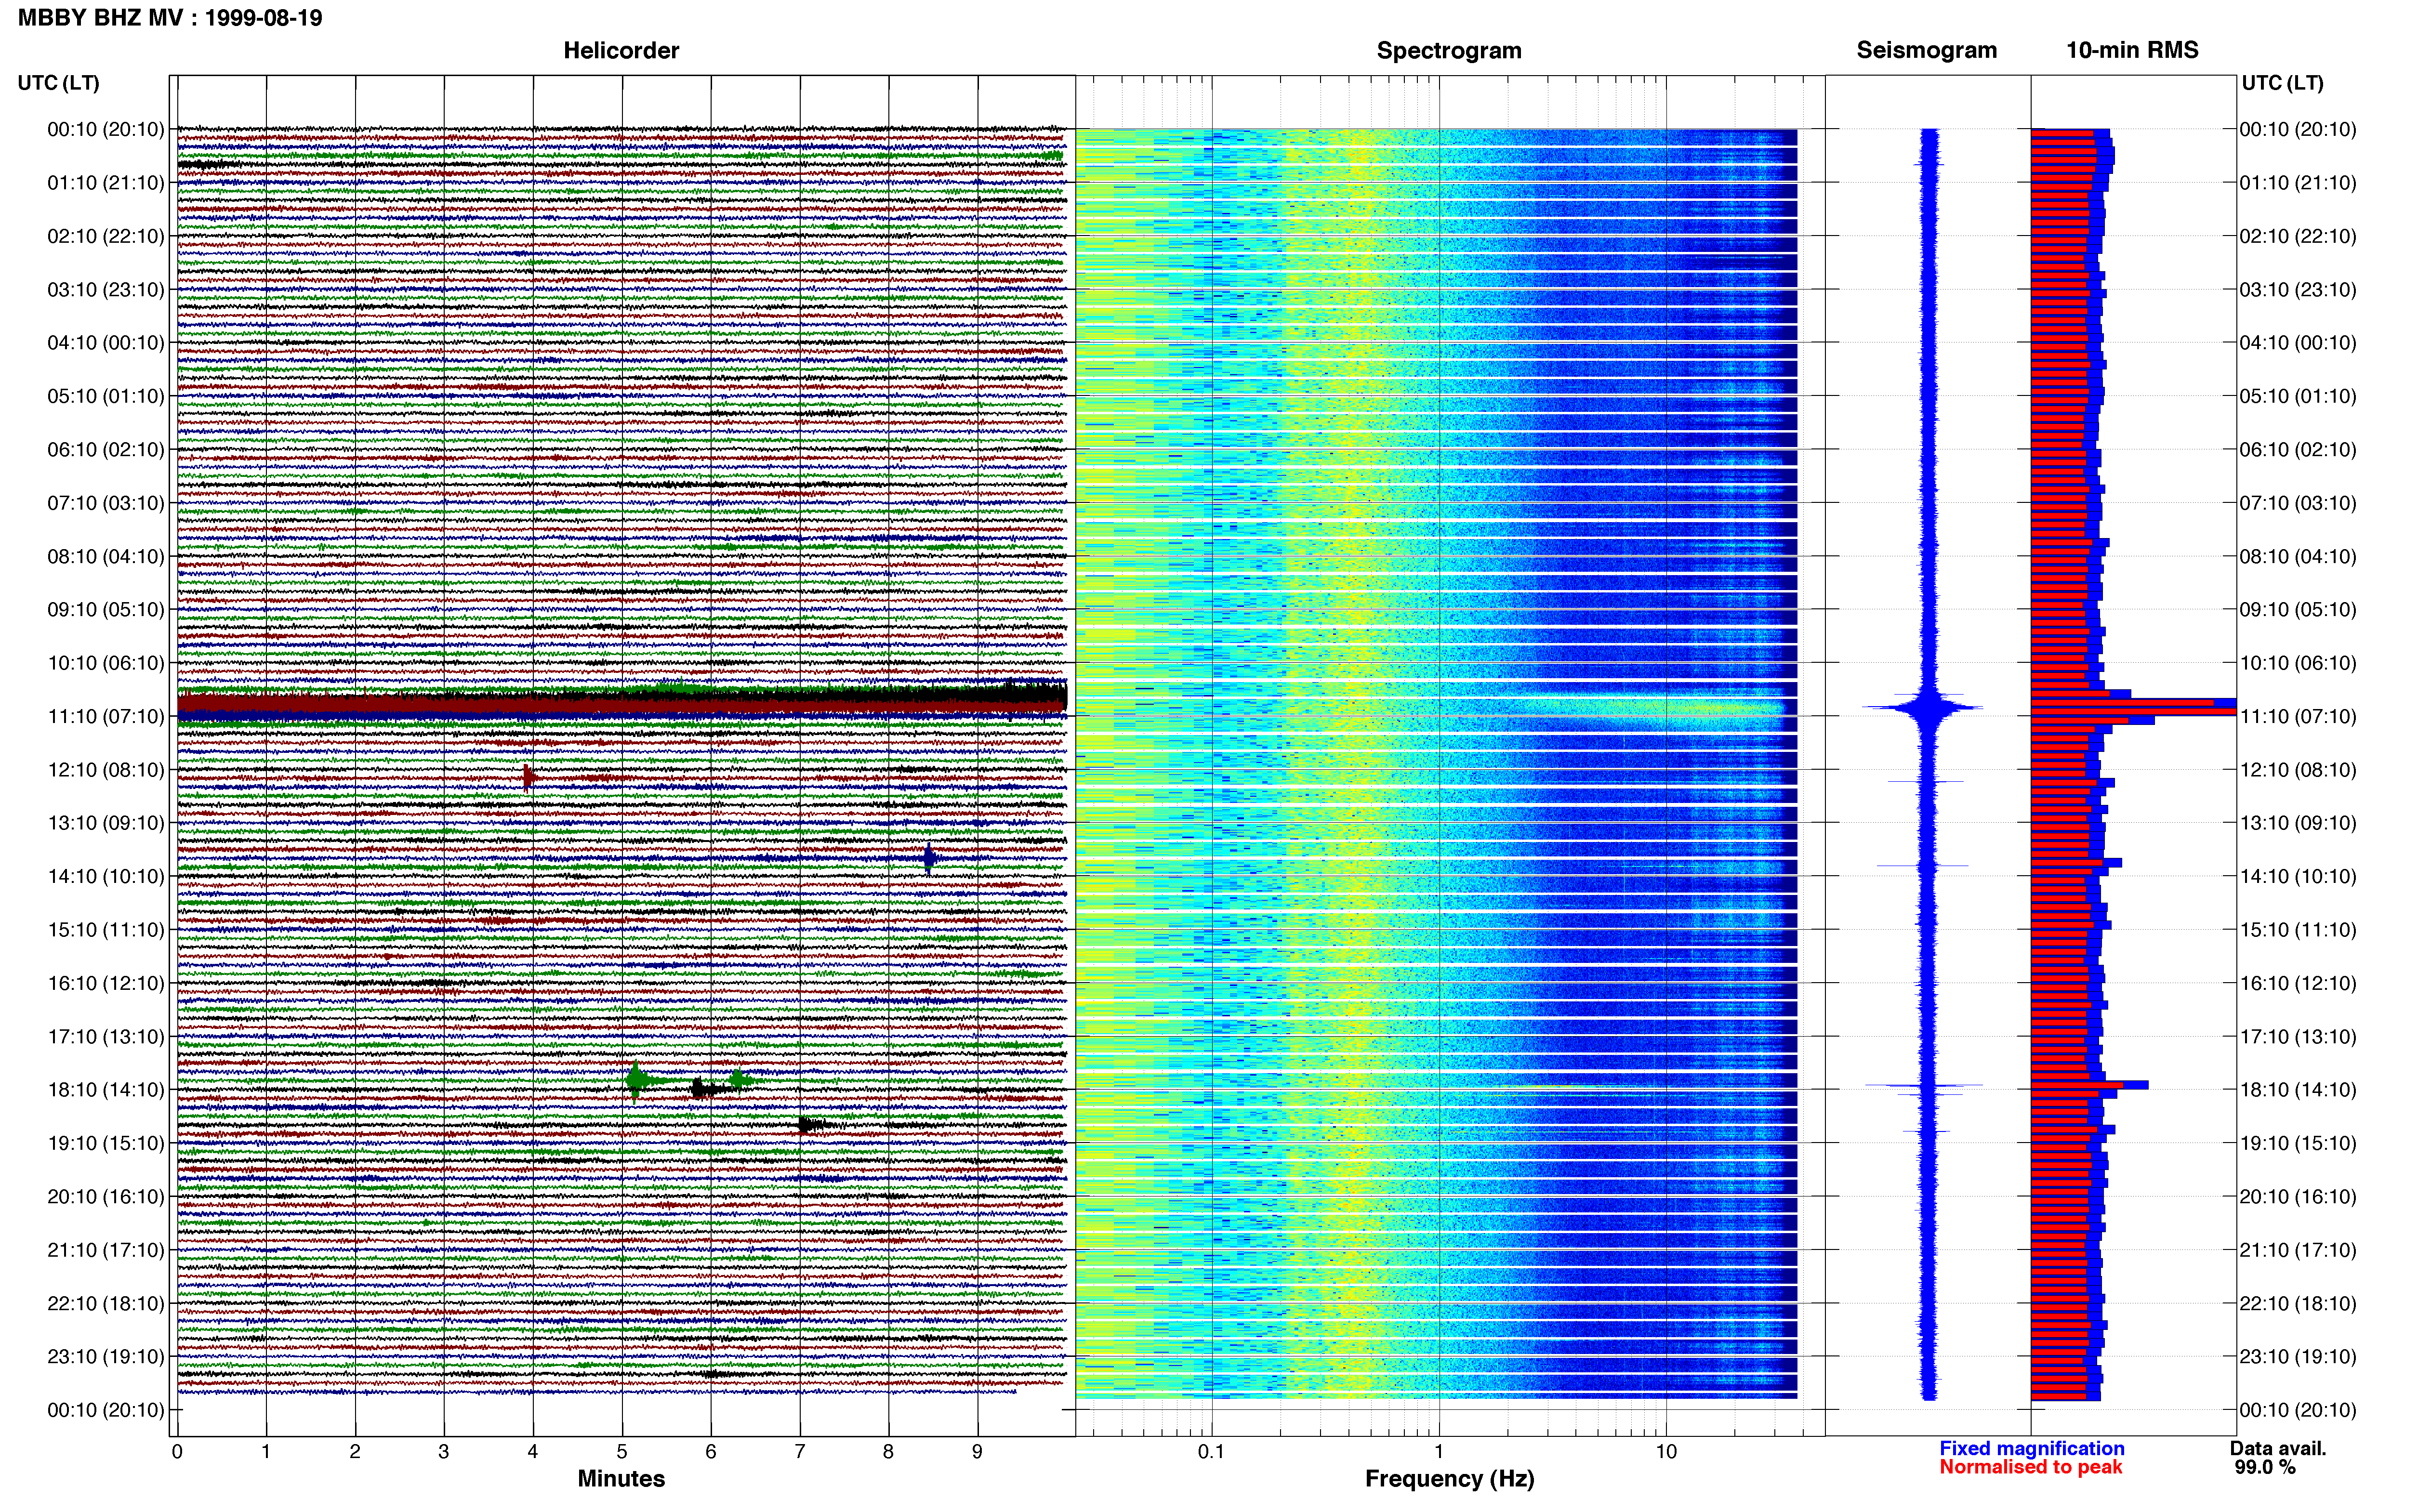
Task: Click the left time label '23:10 (19:10)'
Action: [106, 1356]
